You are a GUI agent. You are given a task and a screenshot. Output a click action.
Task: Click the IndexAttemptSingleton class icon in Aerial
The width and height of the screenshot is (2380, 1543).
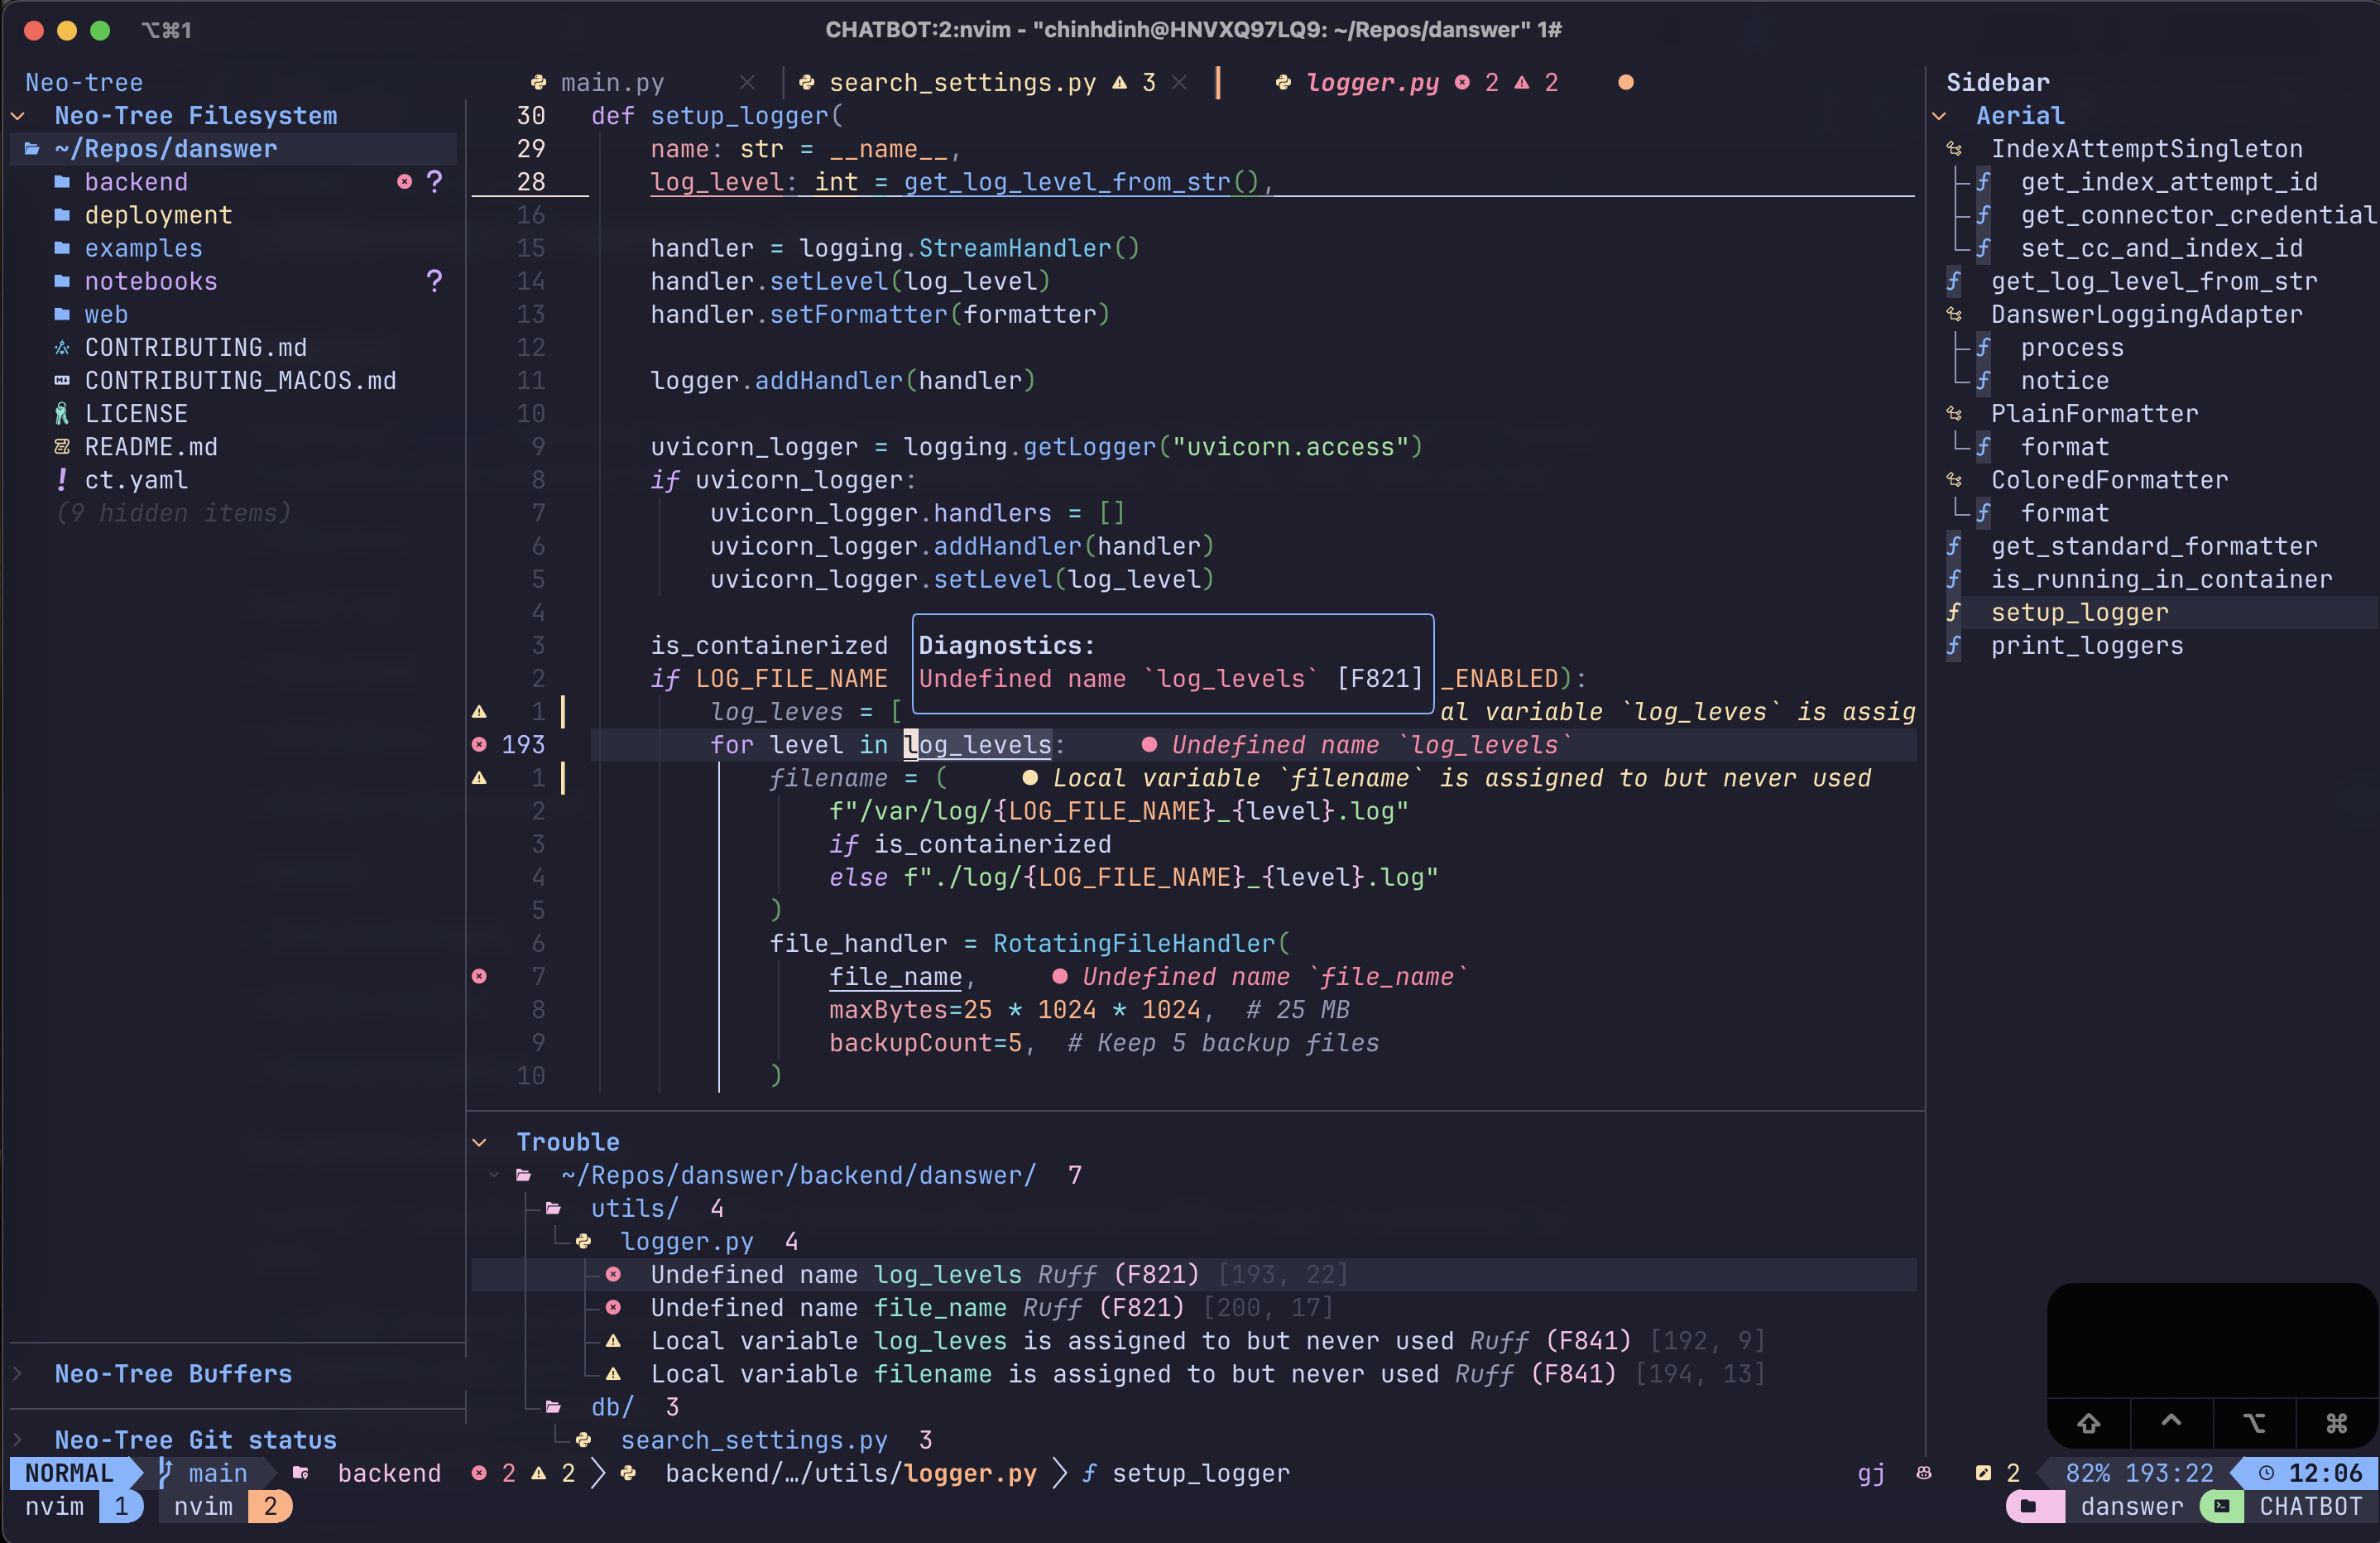tap(1954, 149)
